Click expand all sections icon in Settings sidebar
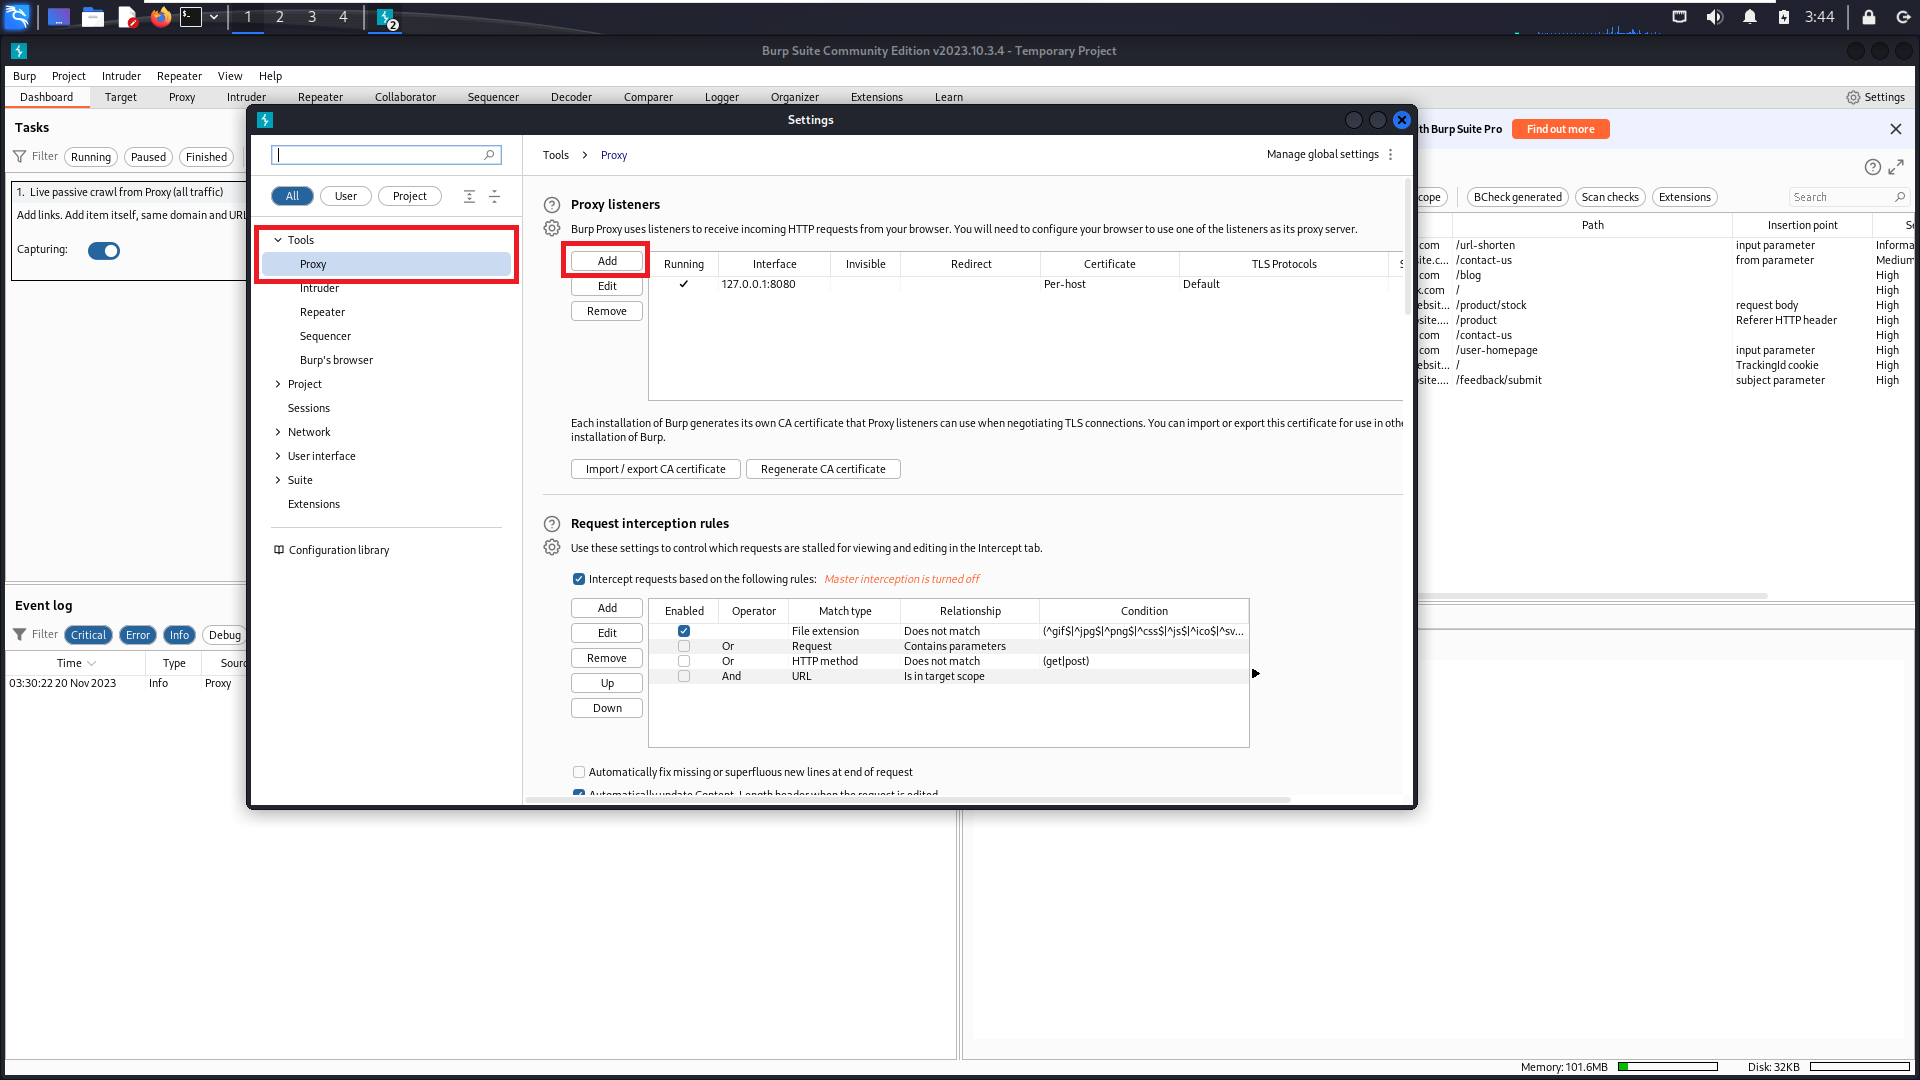The width and height of the screenshot is (1920, 1080). pos(469,196)
